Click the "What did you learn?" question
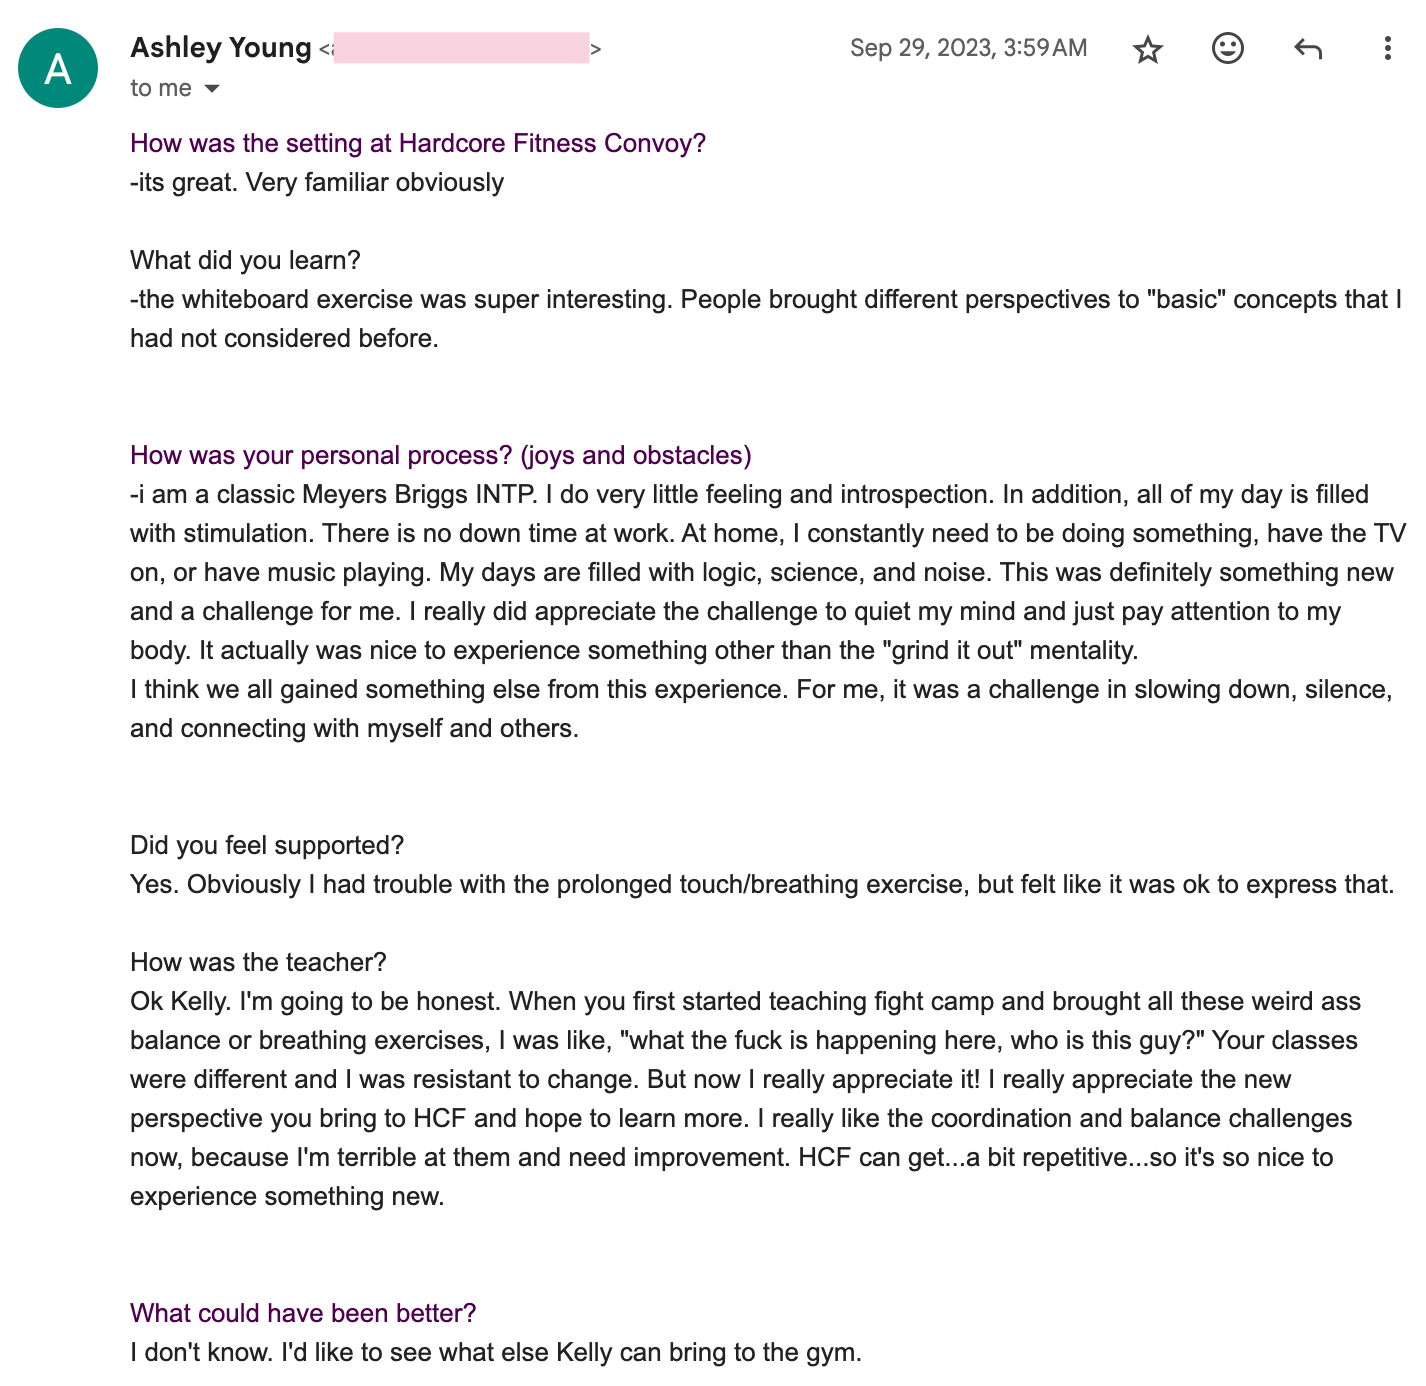This screenshot has height=1386, width=1426. 245,260
